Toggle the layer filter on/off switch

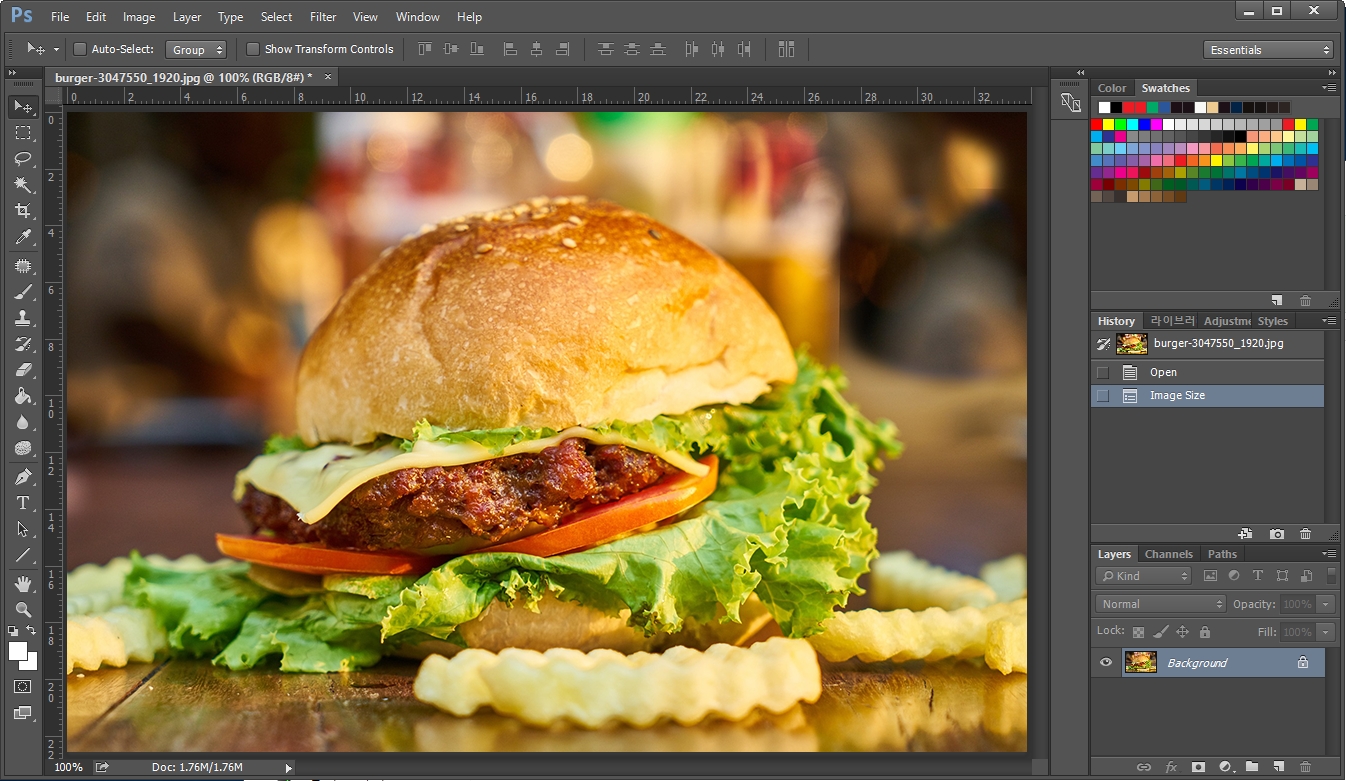click(1331, 576)
